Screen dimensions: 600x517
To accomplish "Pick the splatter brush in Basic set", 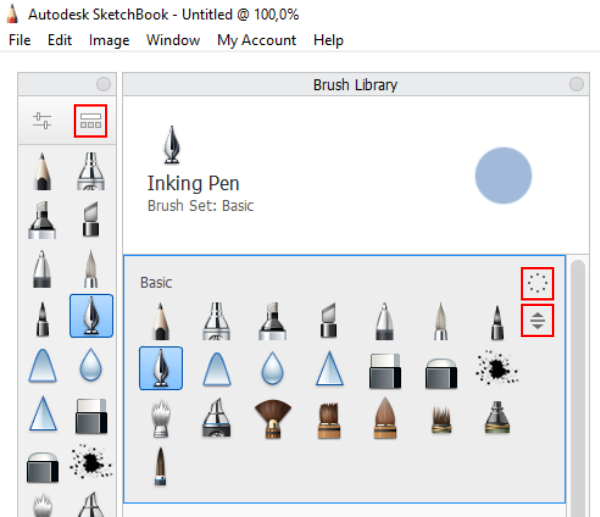I will pos(497,368).
